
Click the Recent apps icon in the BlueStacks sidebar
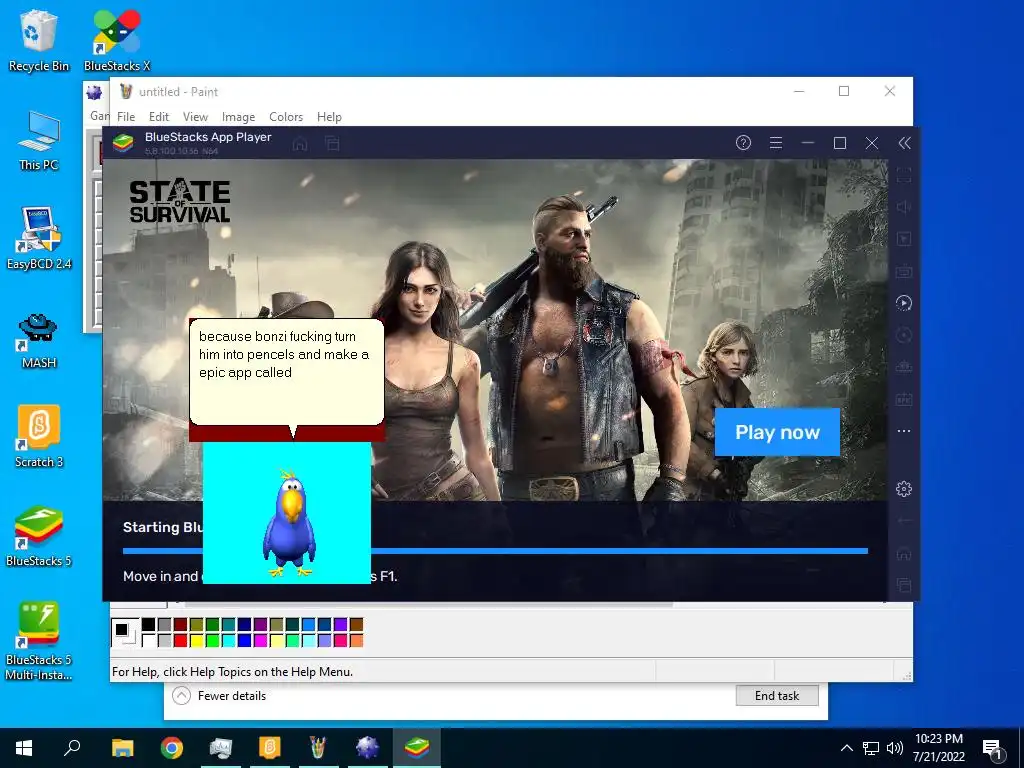[x=904, y=585]
